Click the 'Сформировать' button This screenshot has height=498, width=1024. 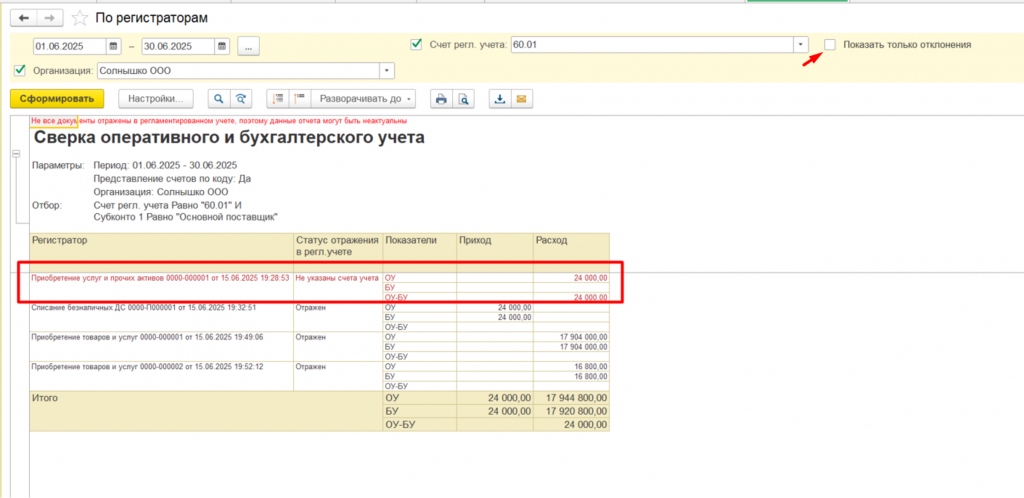point(57,99)
